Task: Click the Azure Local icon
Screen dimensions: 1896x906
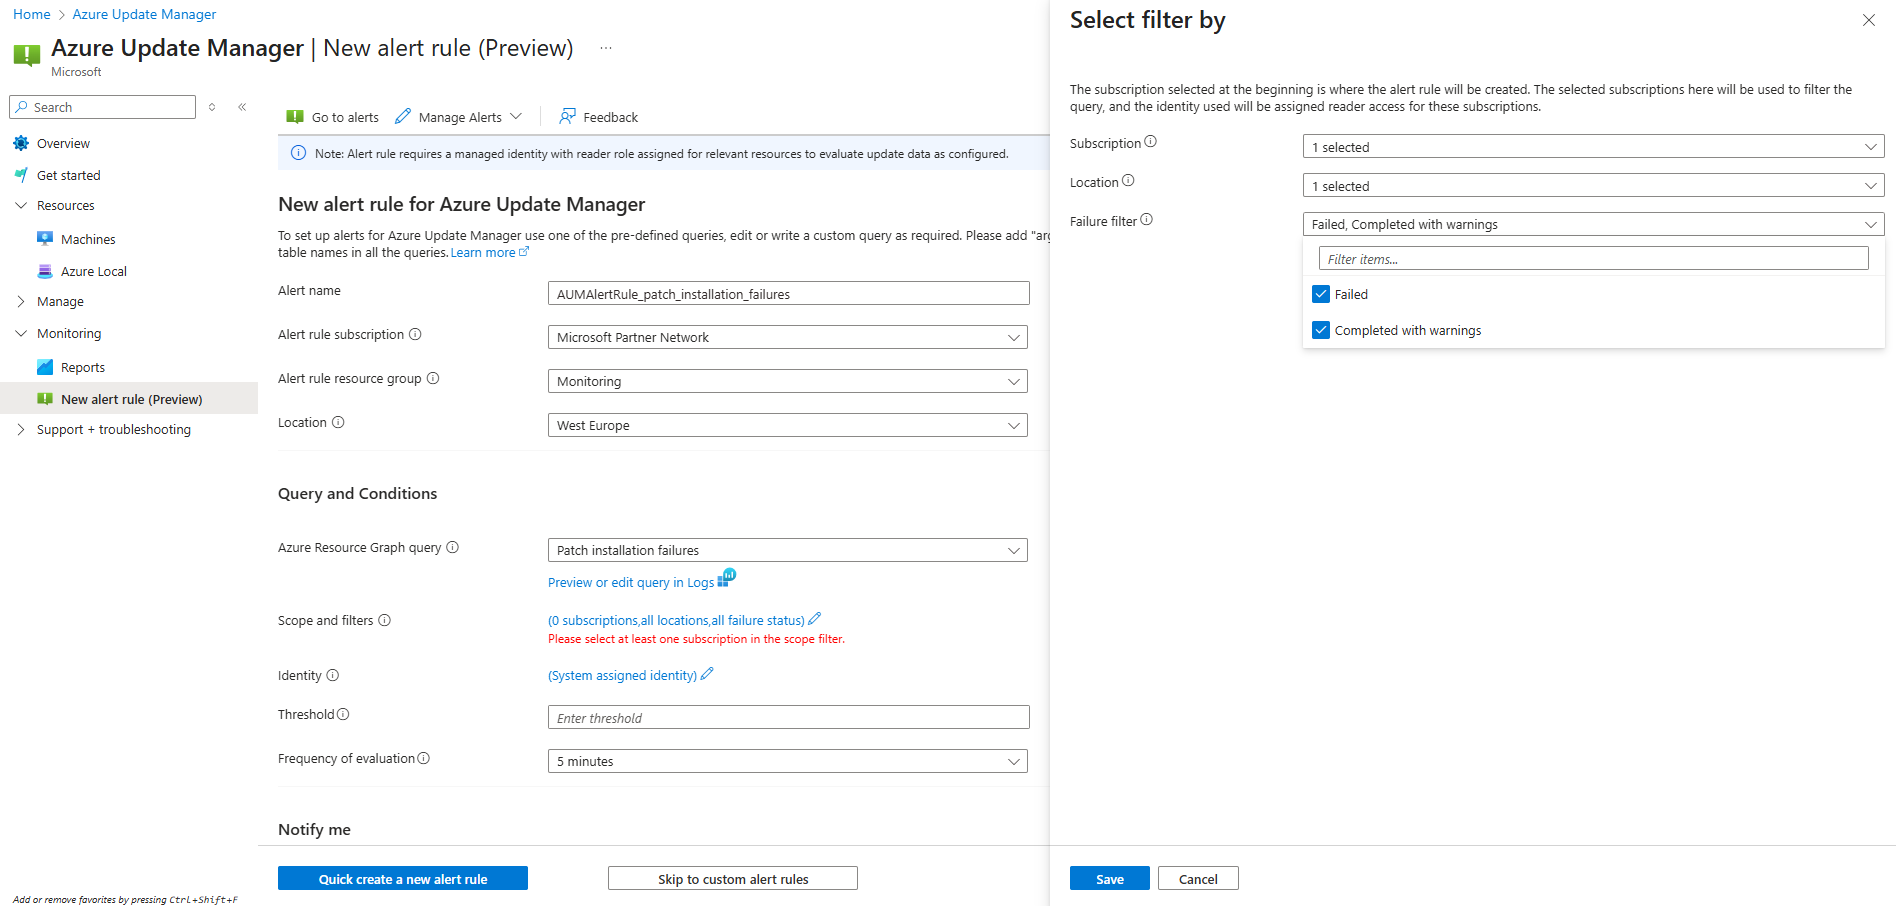Action: [45, 271]
